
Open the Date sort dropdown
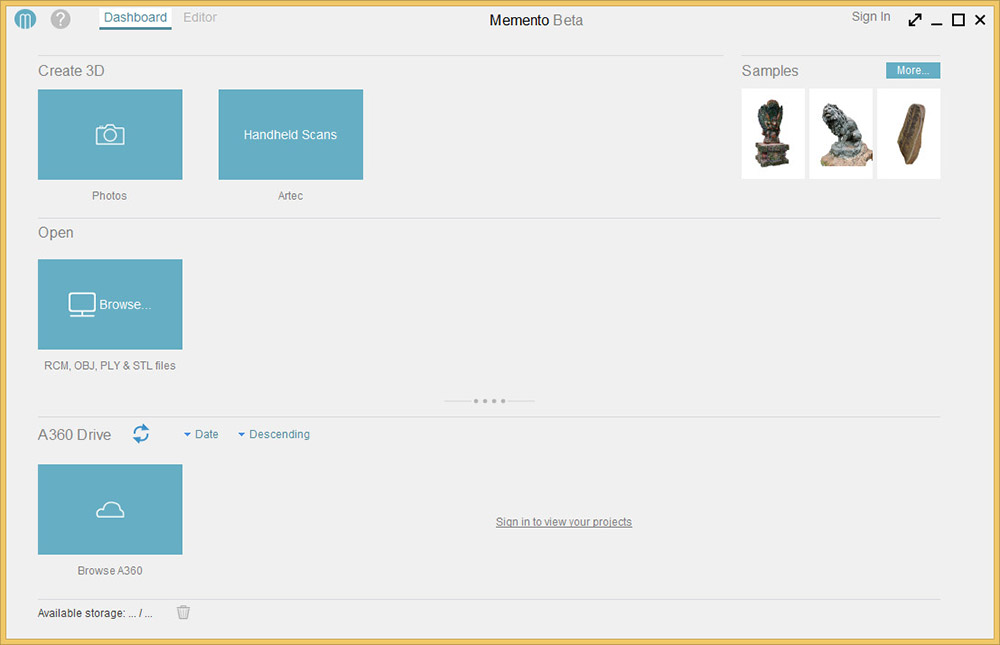[201, 434]
